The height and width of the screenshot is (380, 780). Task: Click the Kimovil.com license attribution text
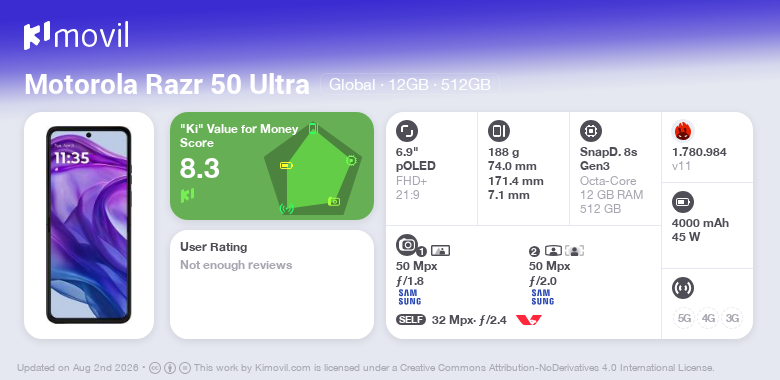[454, 368]
